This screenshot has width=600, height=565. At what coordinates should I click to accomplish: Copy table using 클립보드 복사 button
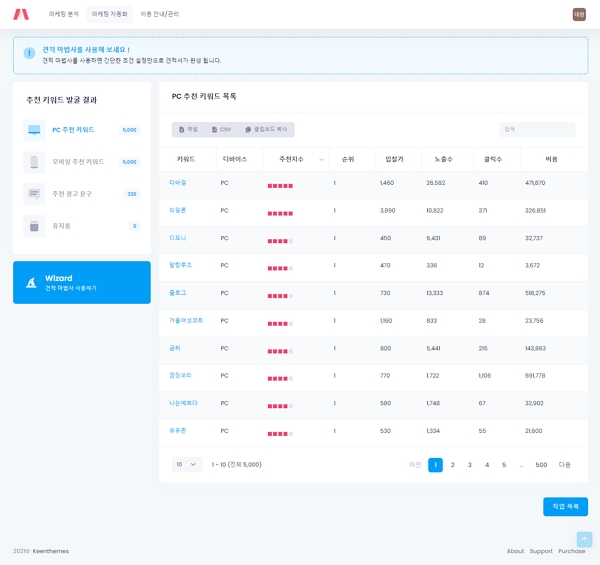(266, 130)
